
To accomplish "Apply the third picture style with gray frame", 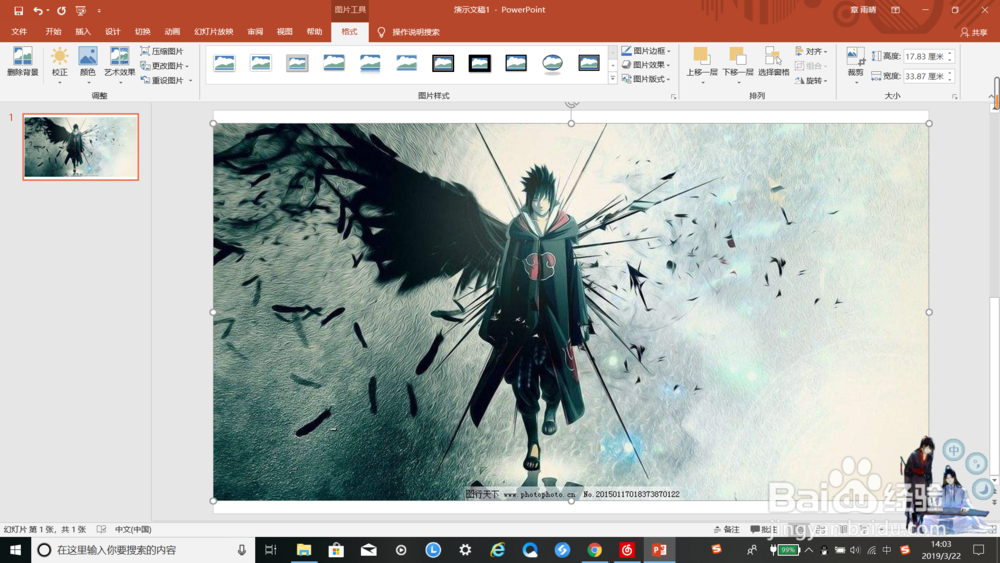I will tap(297, 62).
